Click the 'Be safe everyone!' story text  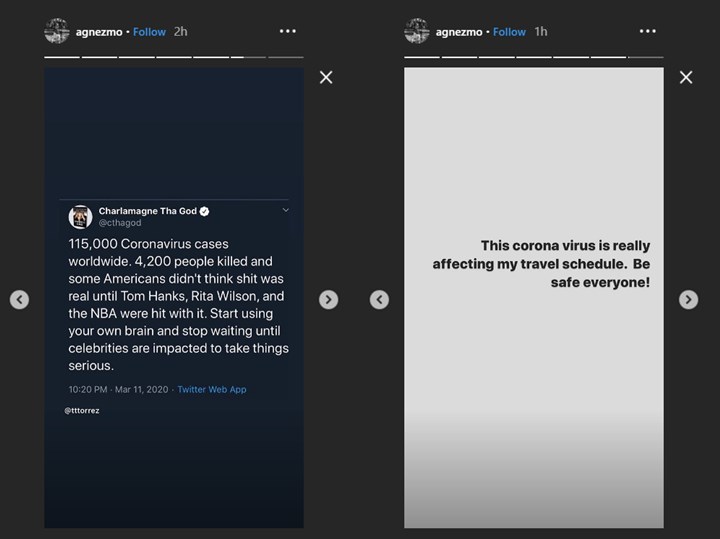pyautogui.click(x=600, y=283)
